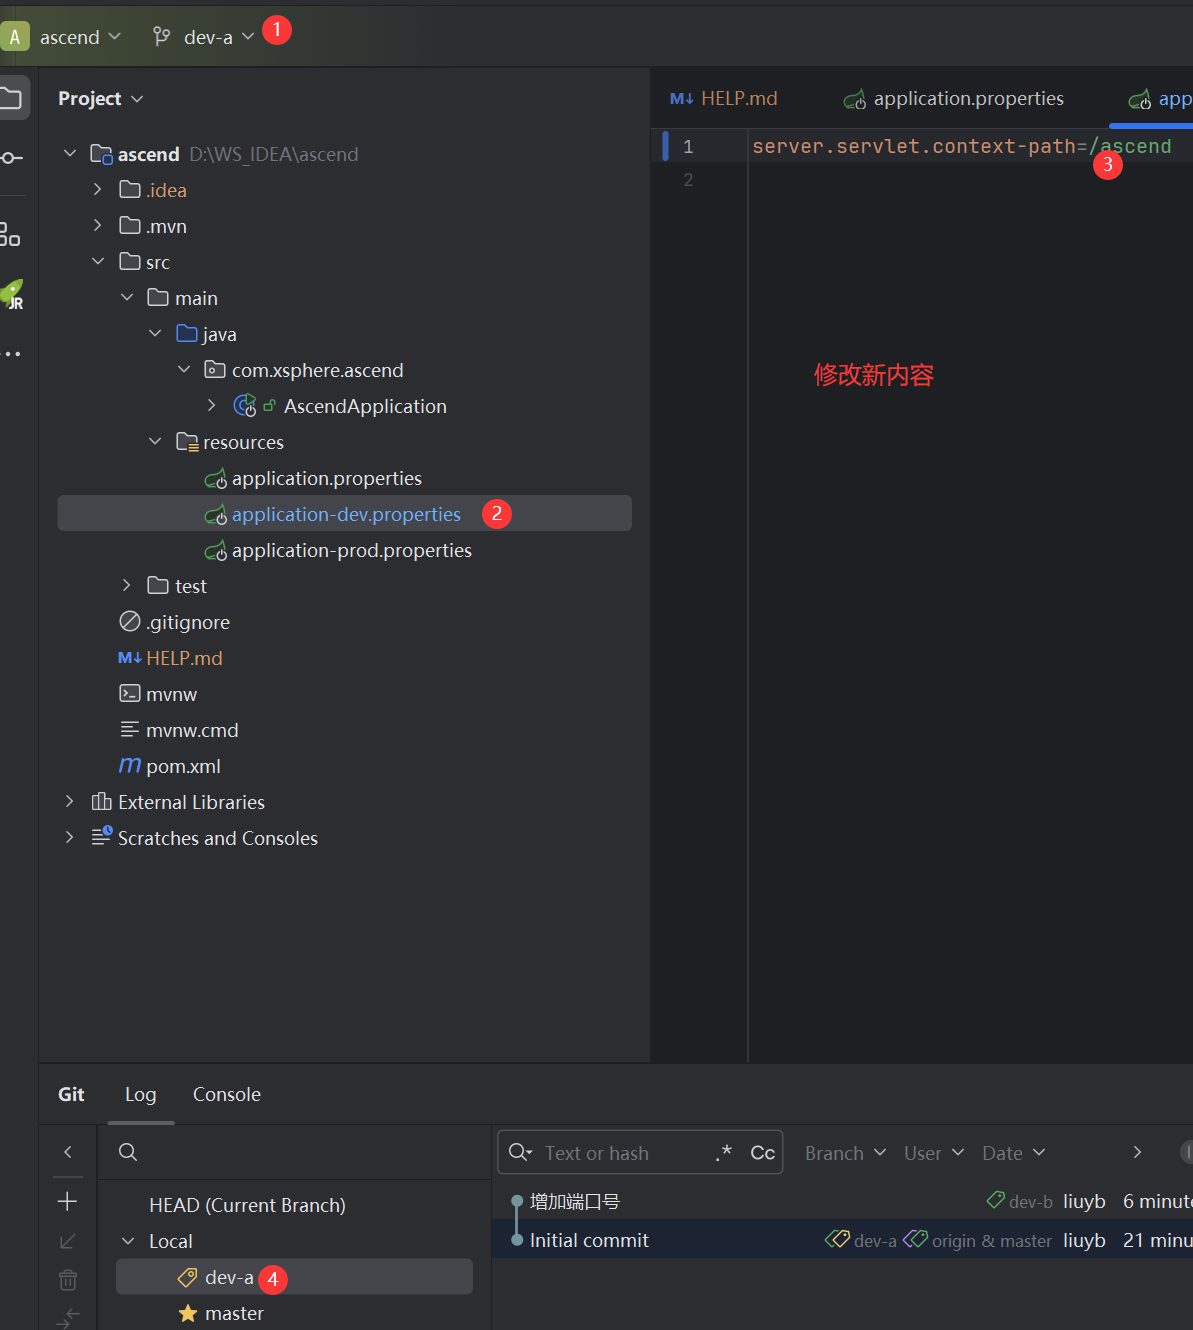Screen dimensions: 1193x1330
Task: Open pom.xml in the project tree
Action: 183,766
